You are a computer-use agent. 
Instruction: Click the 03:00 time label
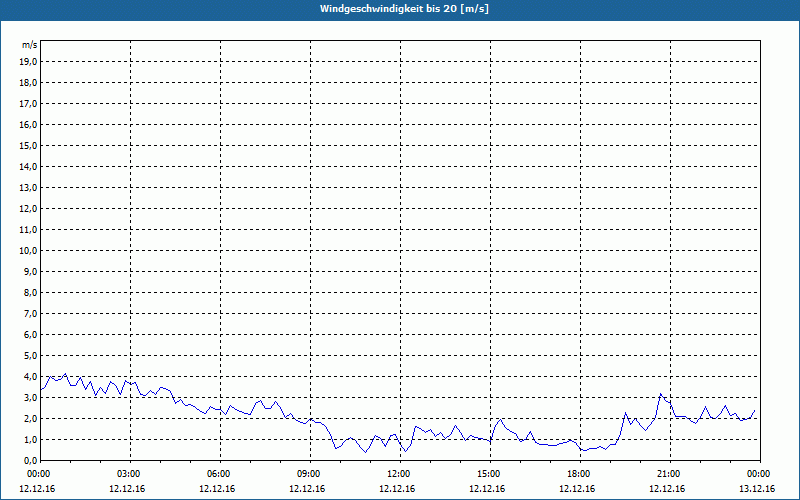(x=128, y=474)
